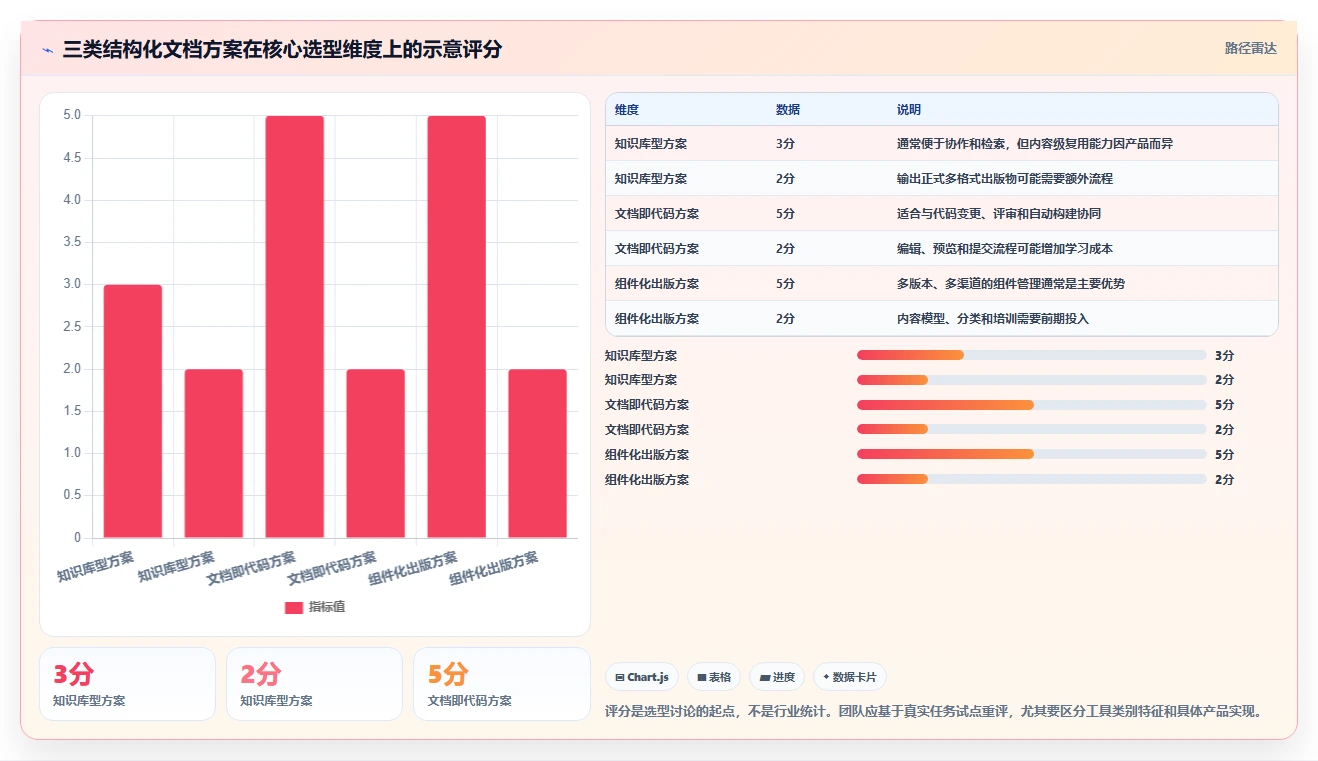Click the 0.5 tick on the y-axis
This screenshot has height=761, width=1318.
coord(72,495)
